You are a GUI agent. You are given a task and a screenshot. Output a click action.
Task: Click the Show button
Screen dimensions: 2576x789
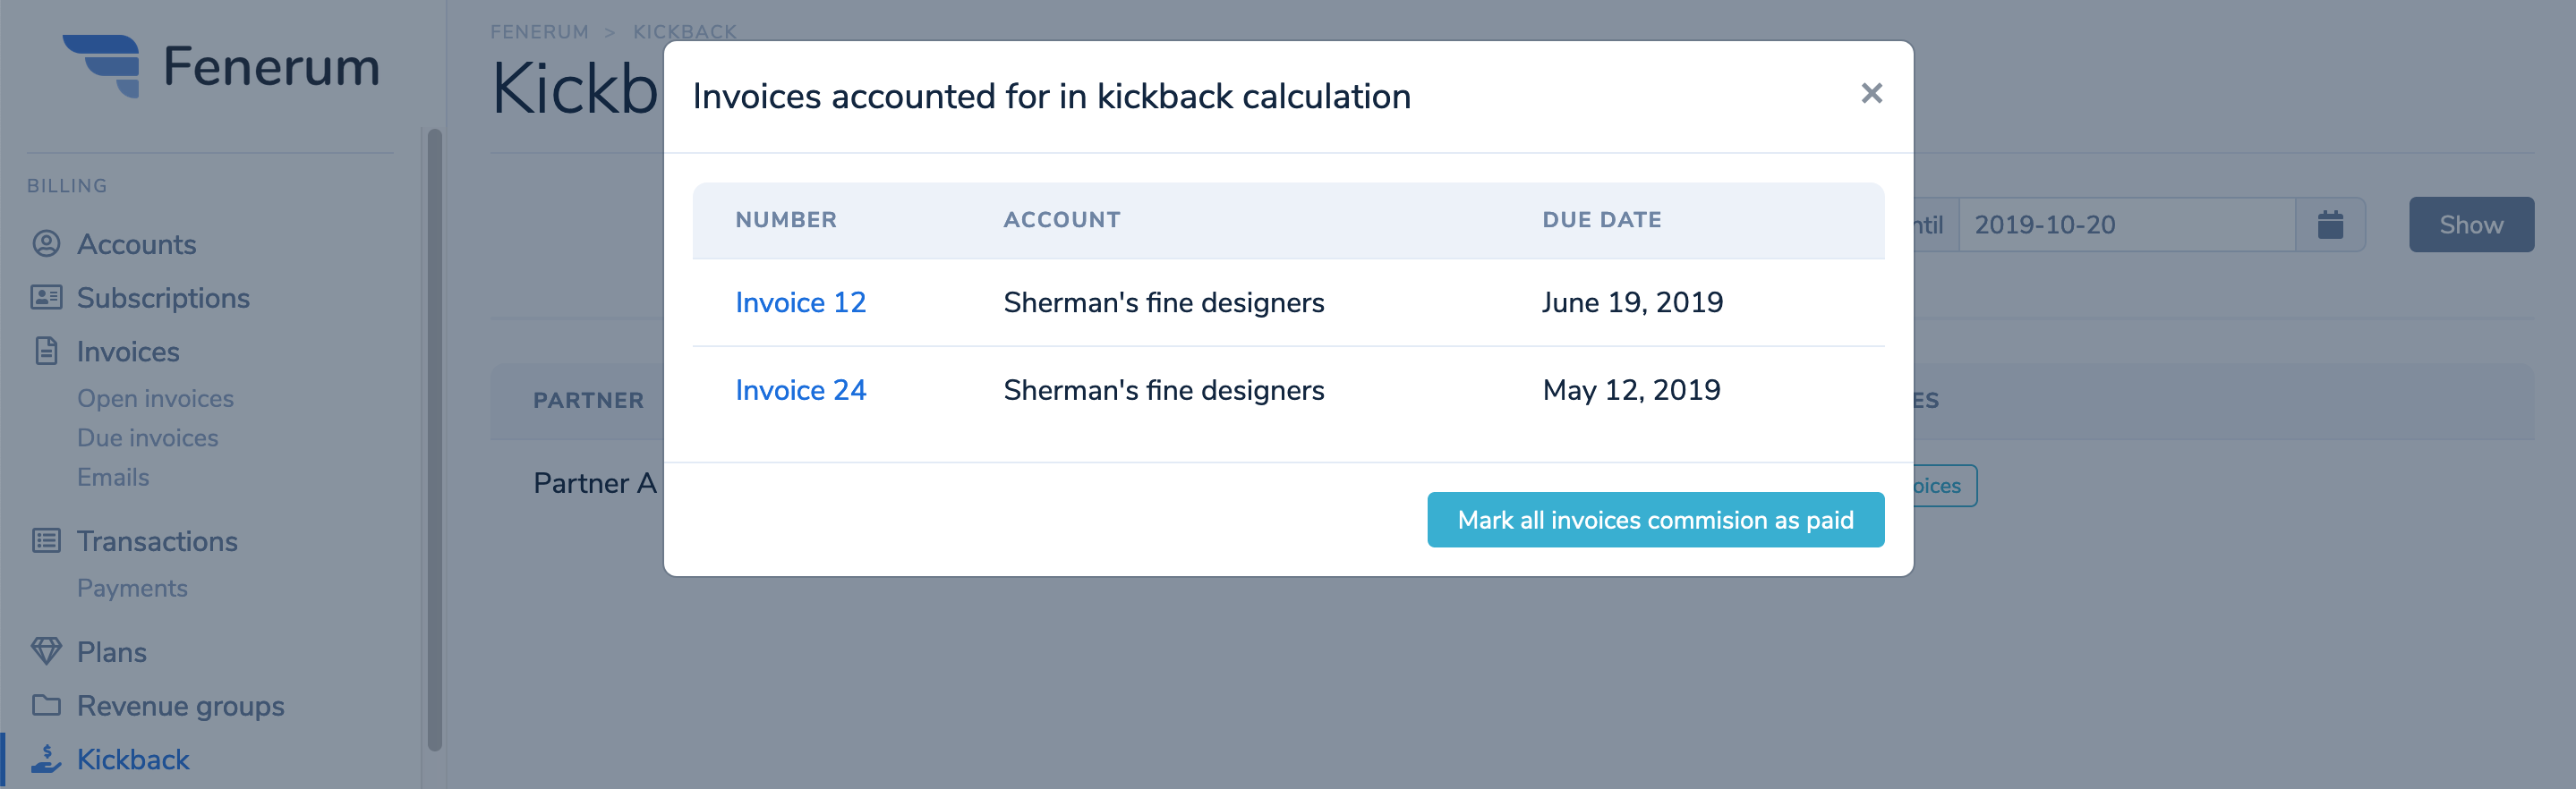tap(2471, 225)
